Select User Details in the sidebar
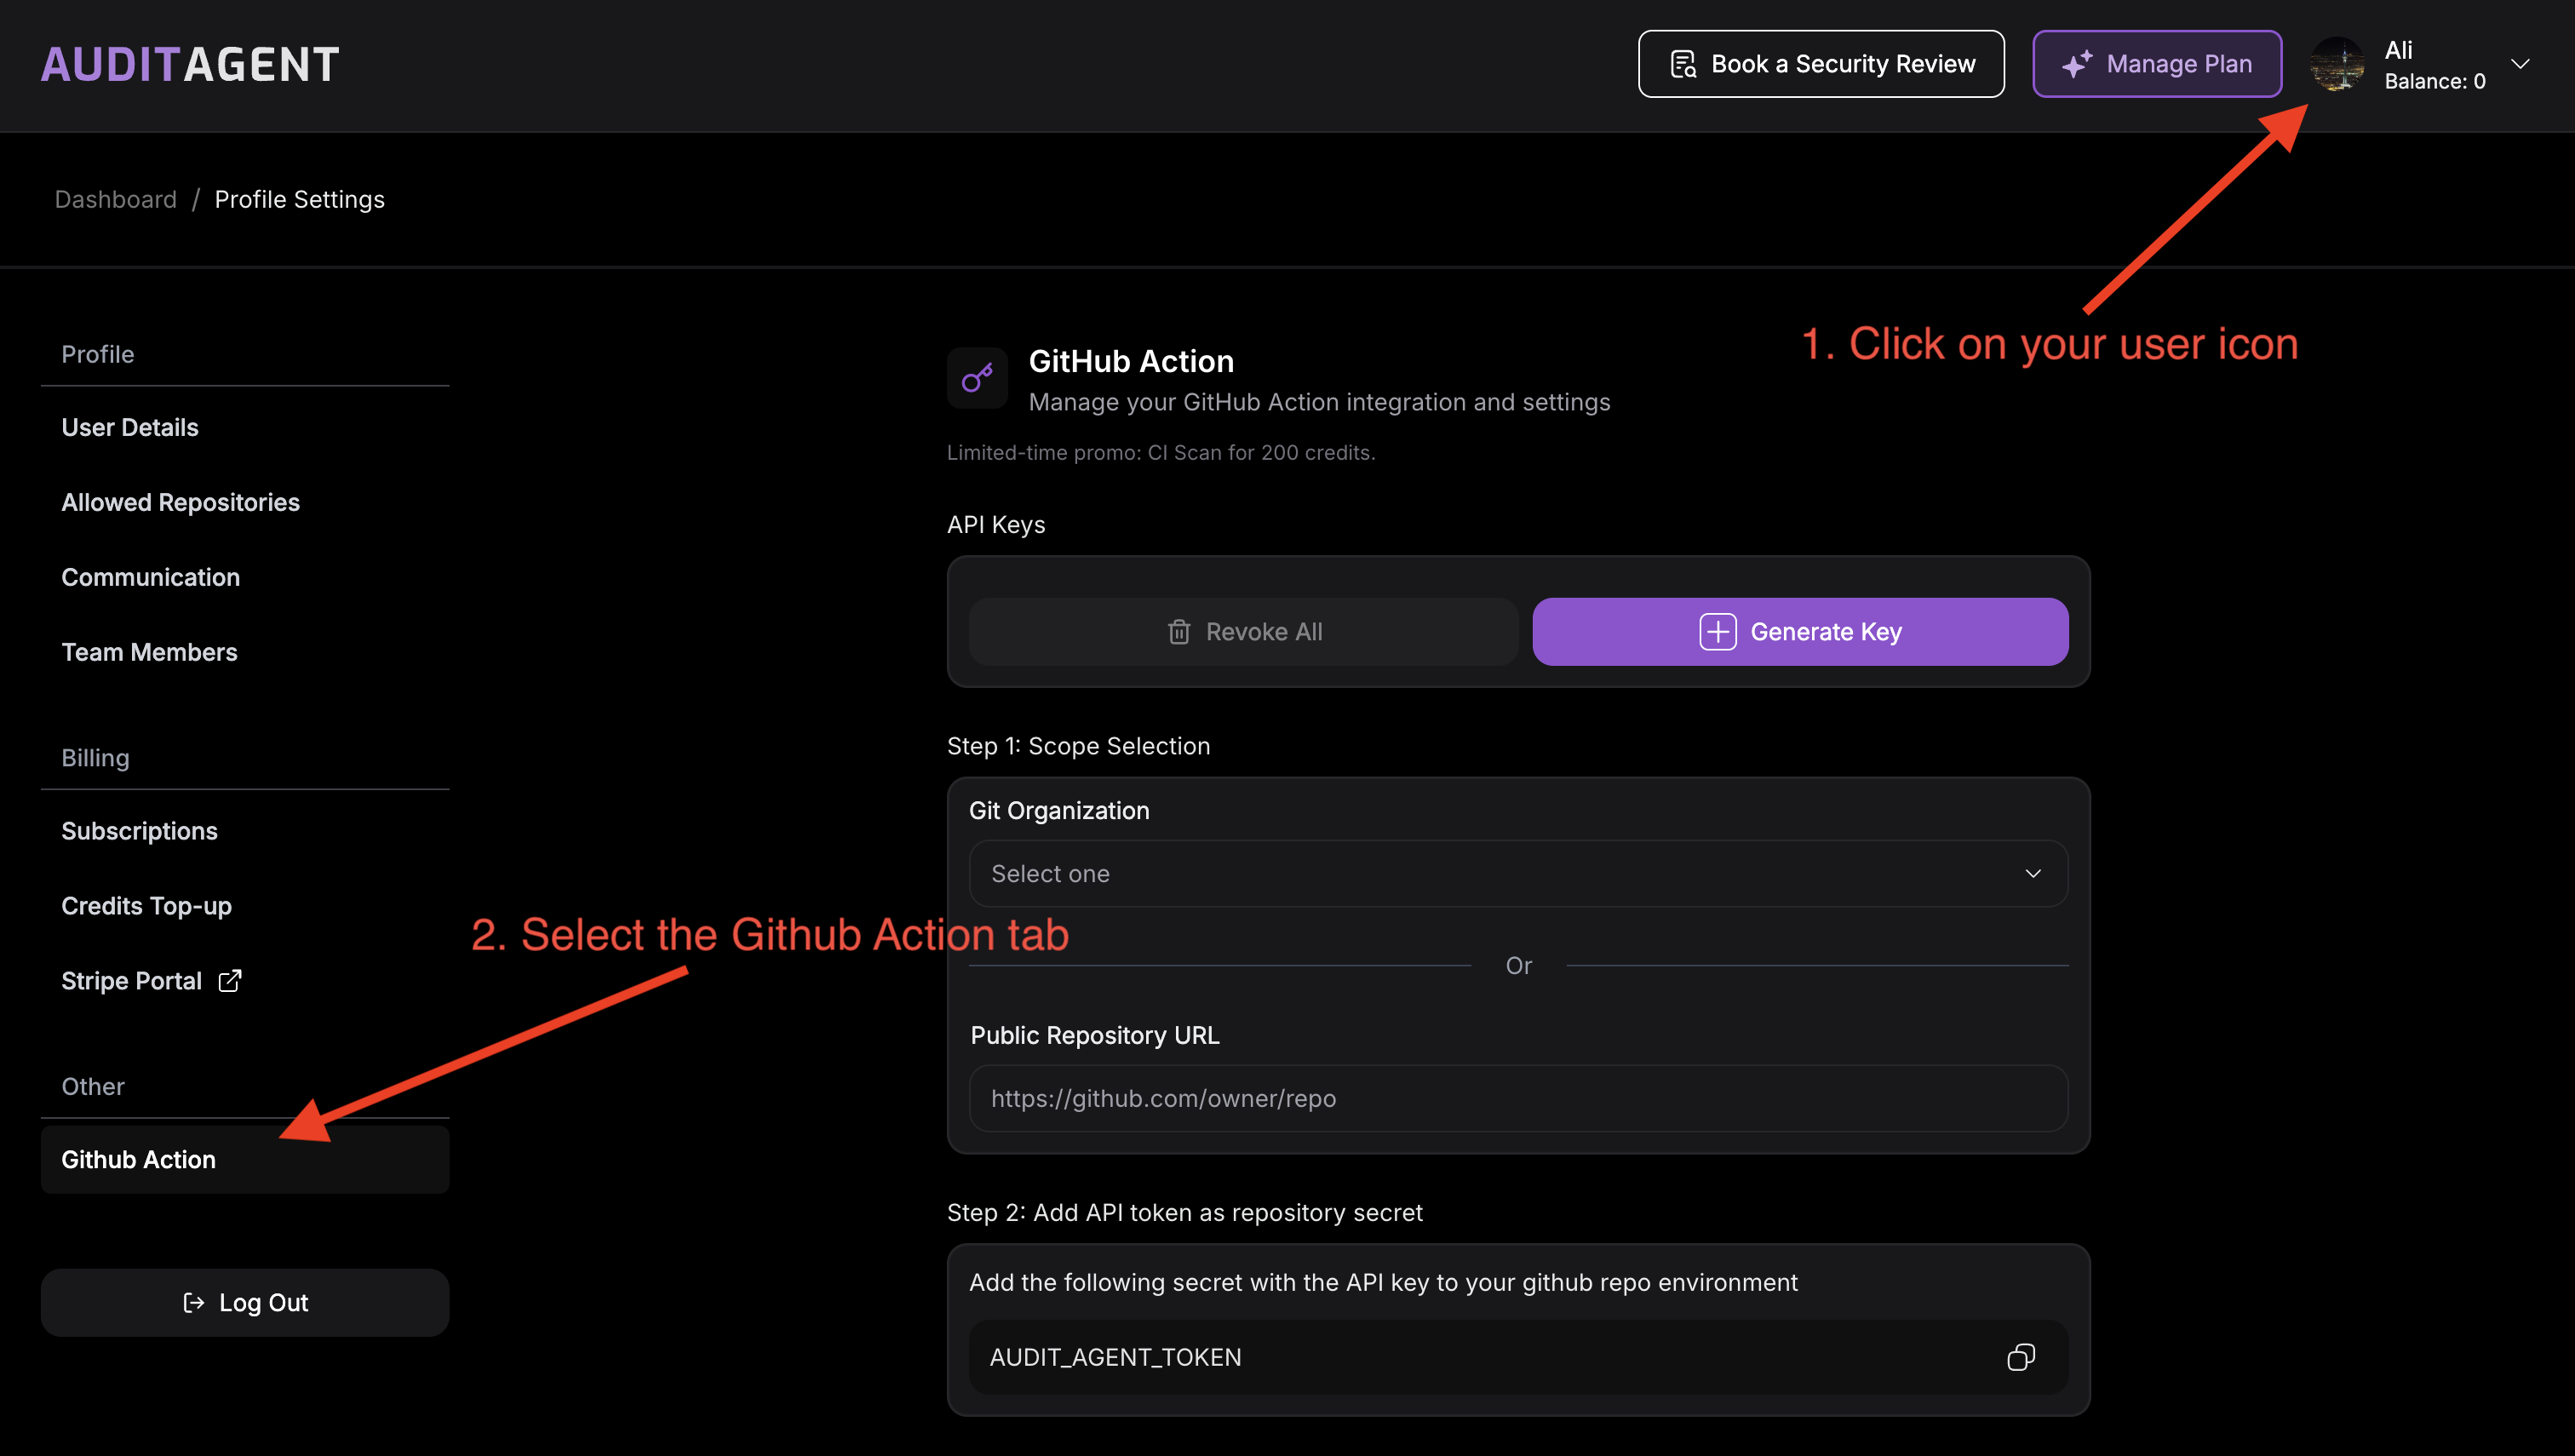Screen dimensions: 2575x1456 [x=130, y=427]
